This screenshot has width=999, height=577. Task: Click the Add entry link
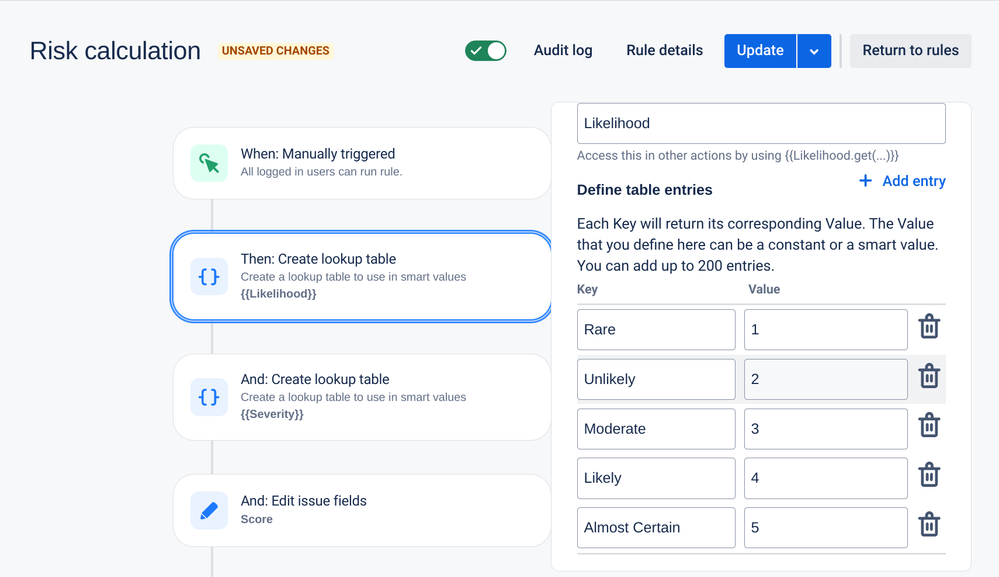pyautogui.click(x=902, y=181)
